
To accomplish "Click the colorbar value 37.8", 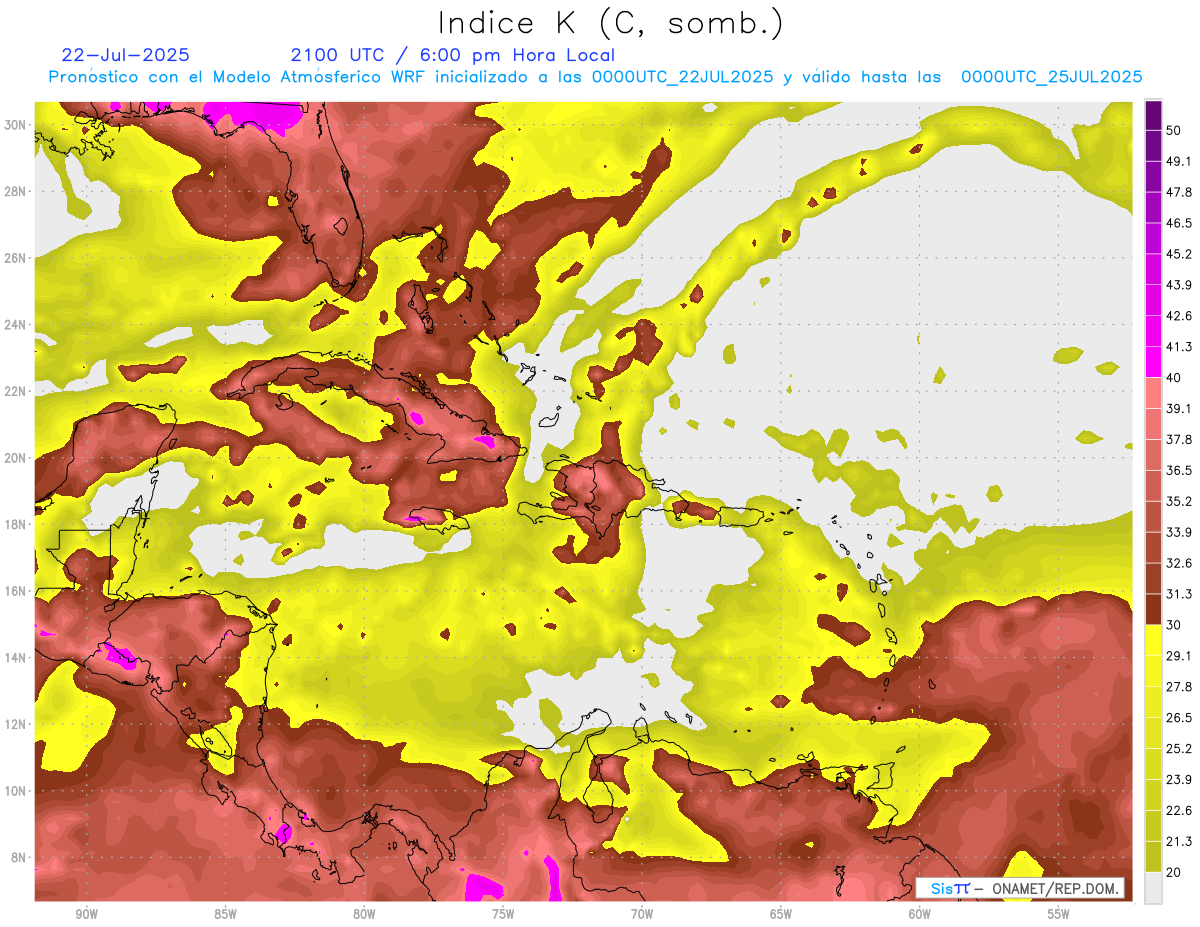I will [x=1178, y=439].
